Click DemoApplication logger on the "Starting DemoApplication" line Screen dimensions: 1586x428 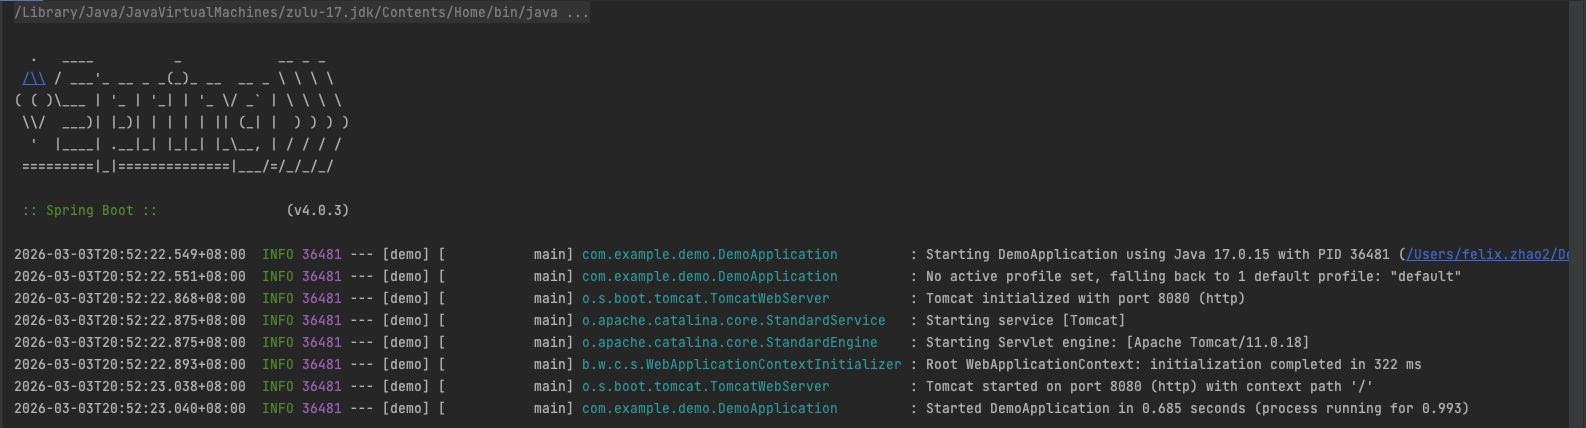(709, 255)
